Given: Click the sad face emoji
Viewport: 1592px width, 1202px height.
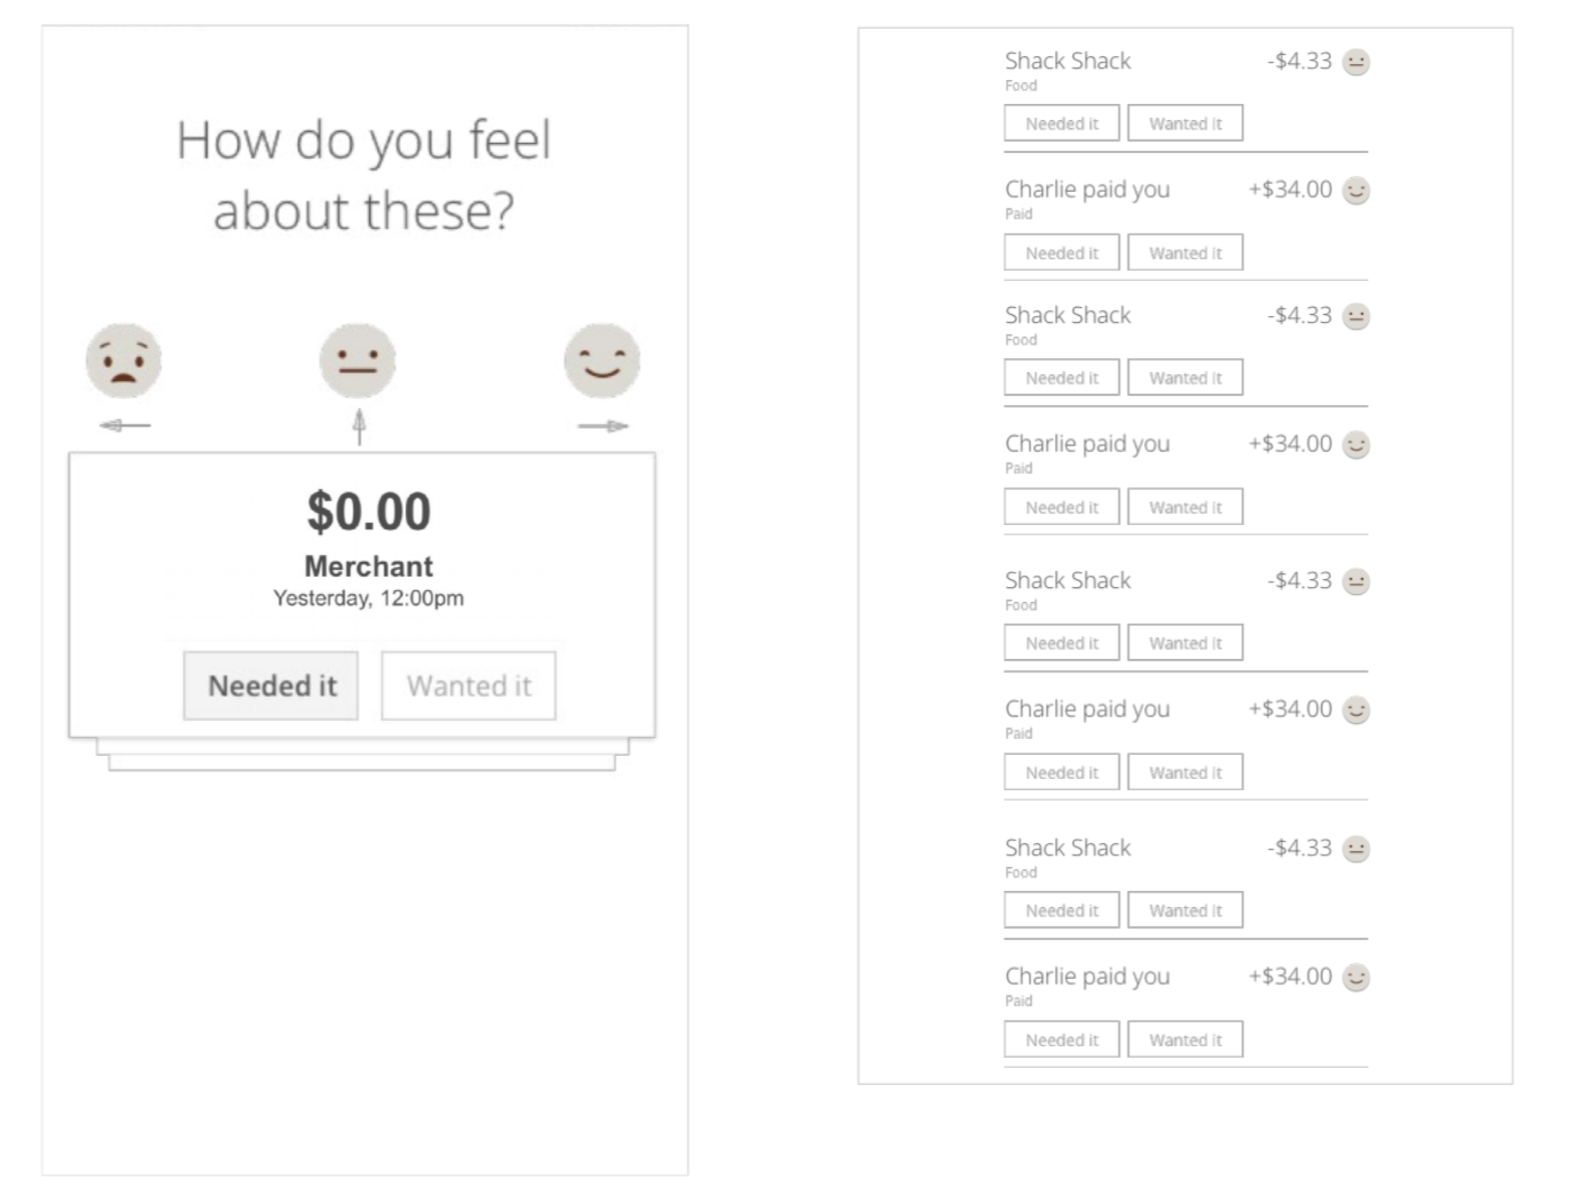Looking at the screenshot, I should coord(123,361).
